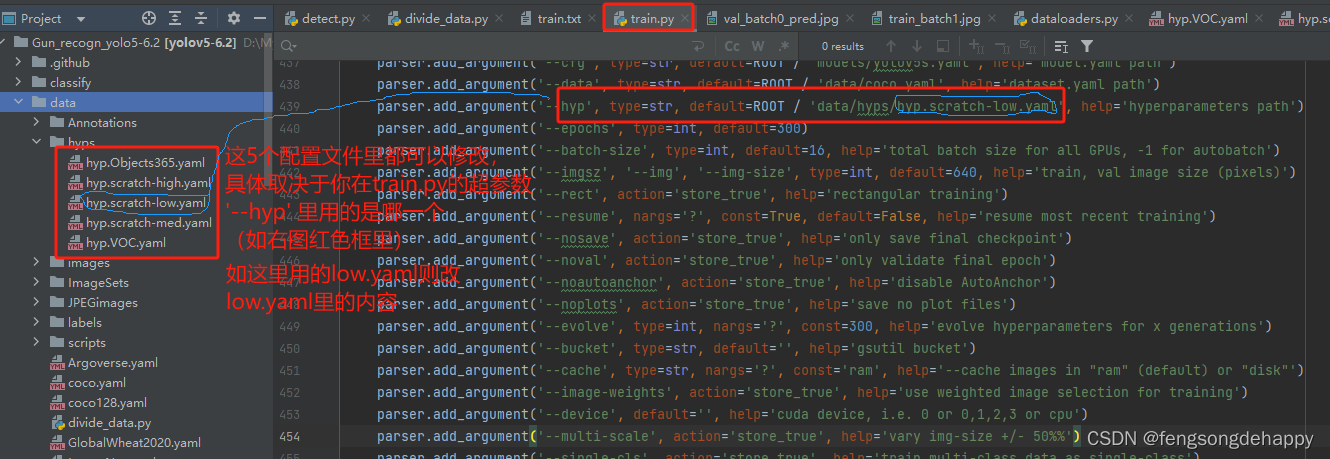Click the '--multi-scale' argument string
Viewport: 1330px width, 459px height.
(601, 436)
